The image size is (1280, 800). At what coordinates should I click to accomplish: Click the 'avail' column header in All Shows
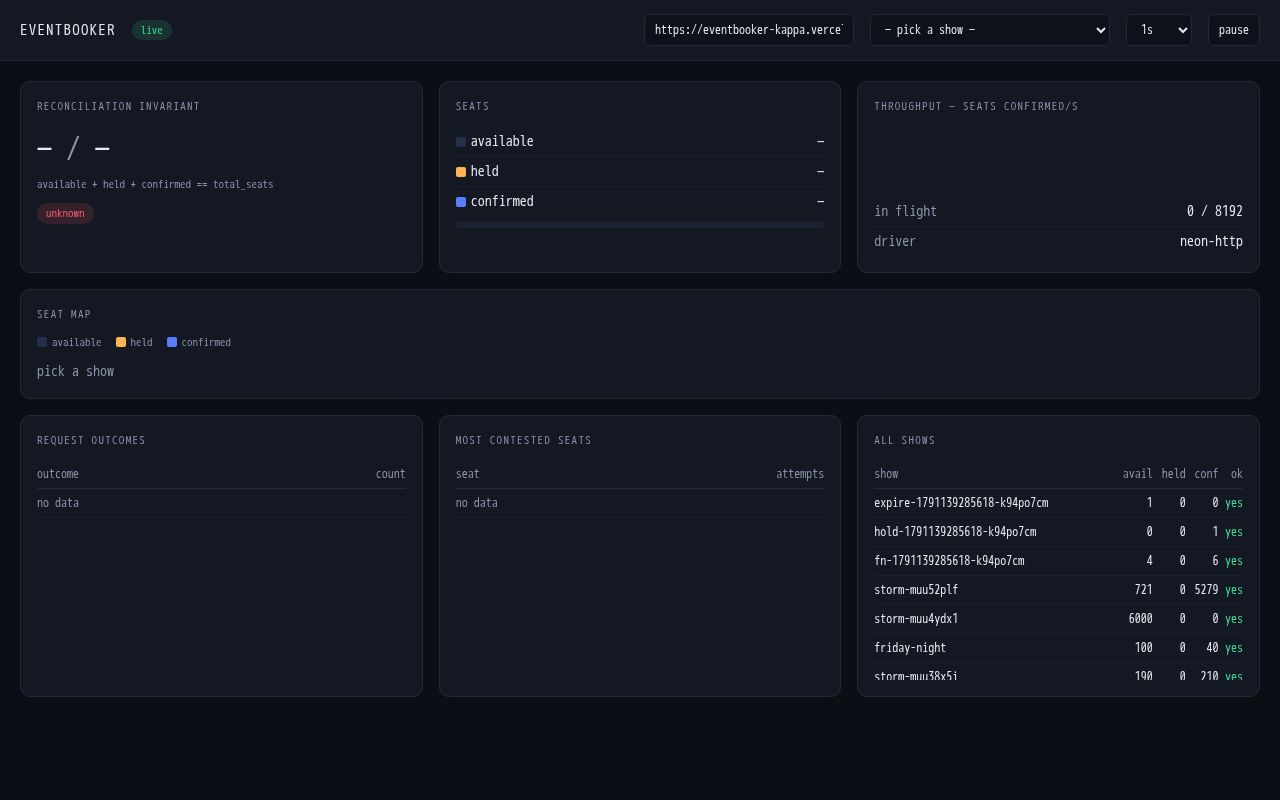[1137, 474]
